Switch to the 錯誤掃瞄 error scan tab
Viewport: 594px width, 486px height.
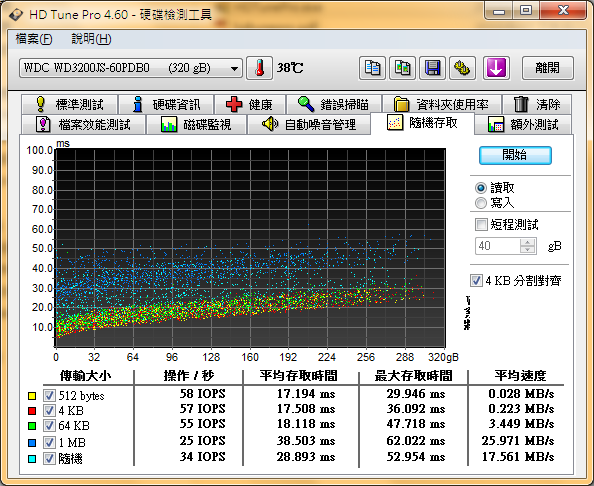(334, 104)
